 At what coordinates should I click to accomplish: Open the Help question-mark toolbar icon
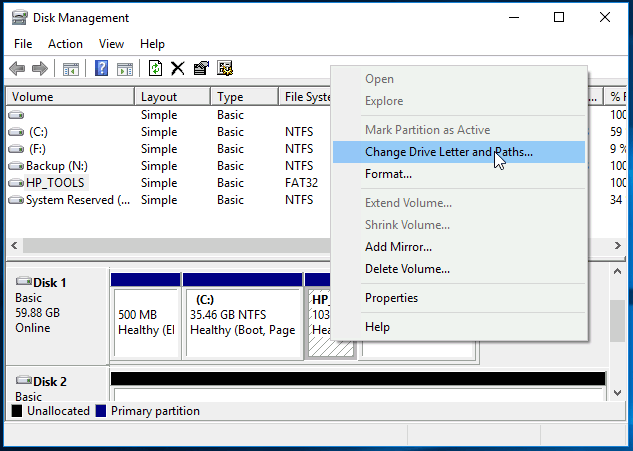(x=101, y=68)
